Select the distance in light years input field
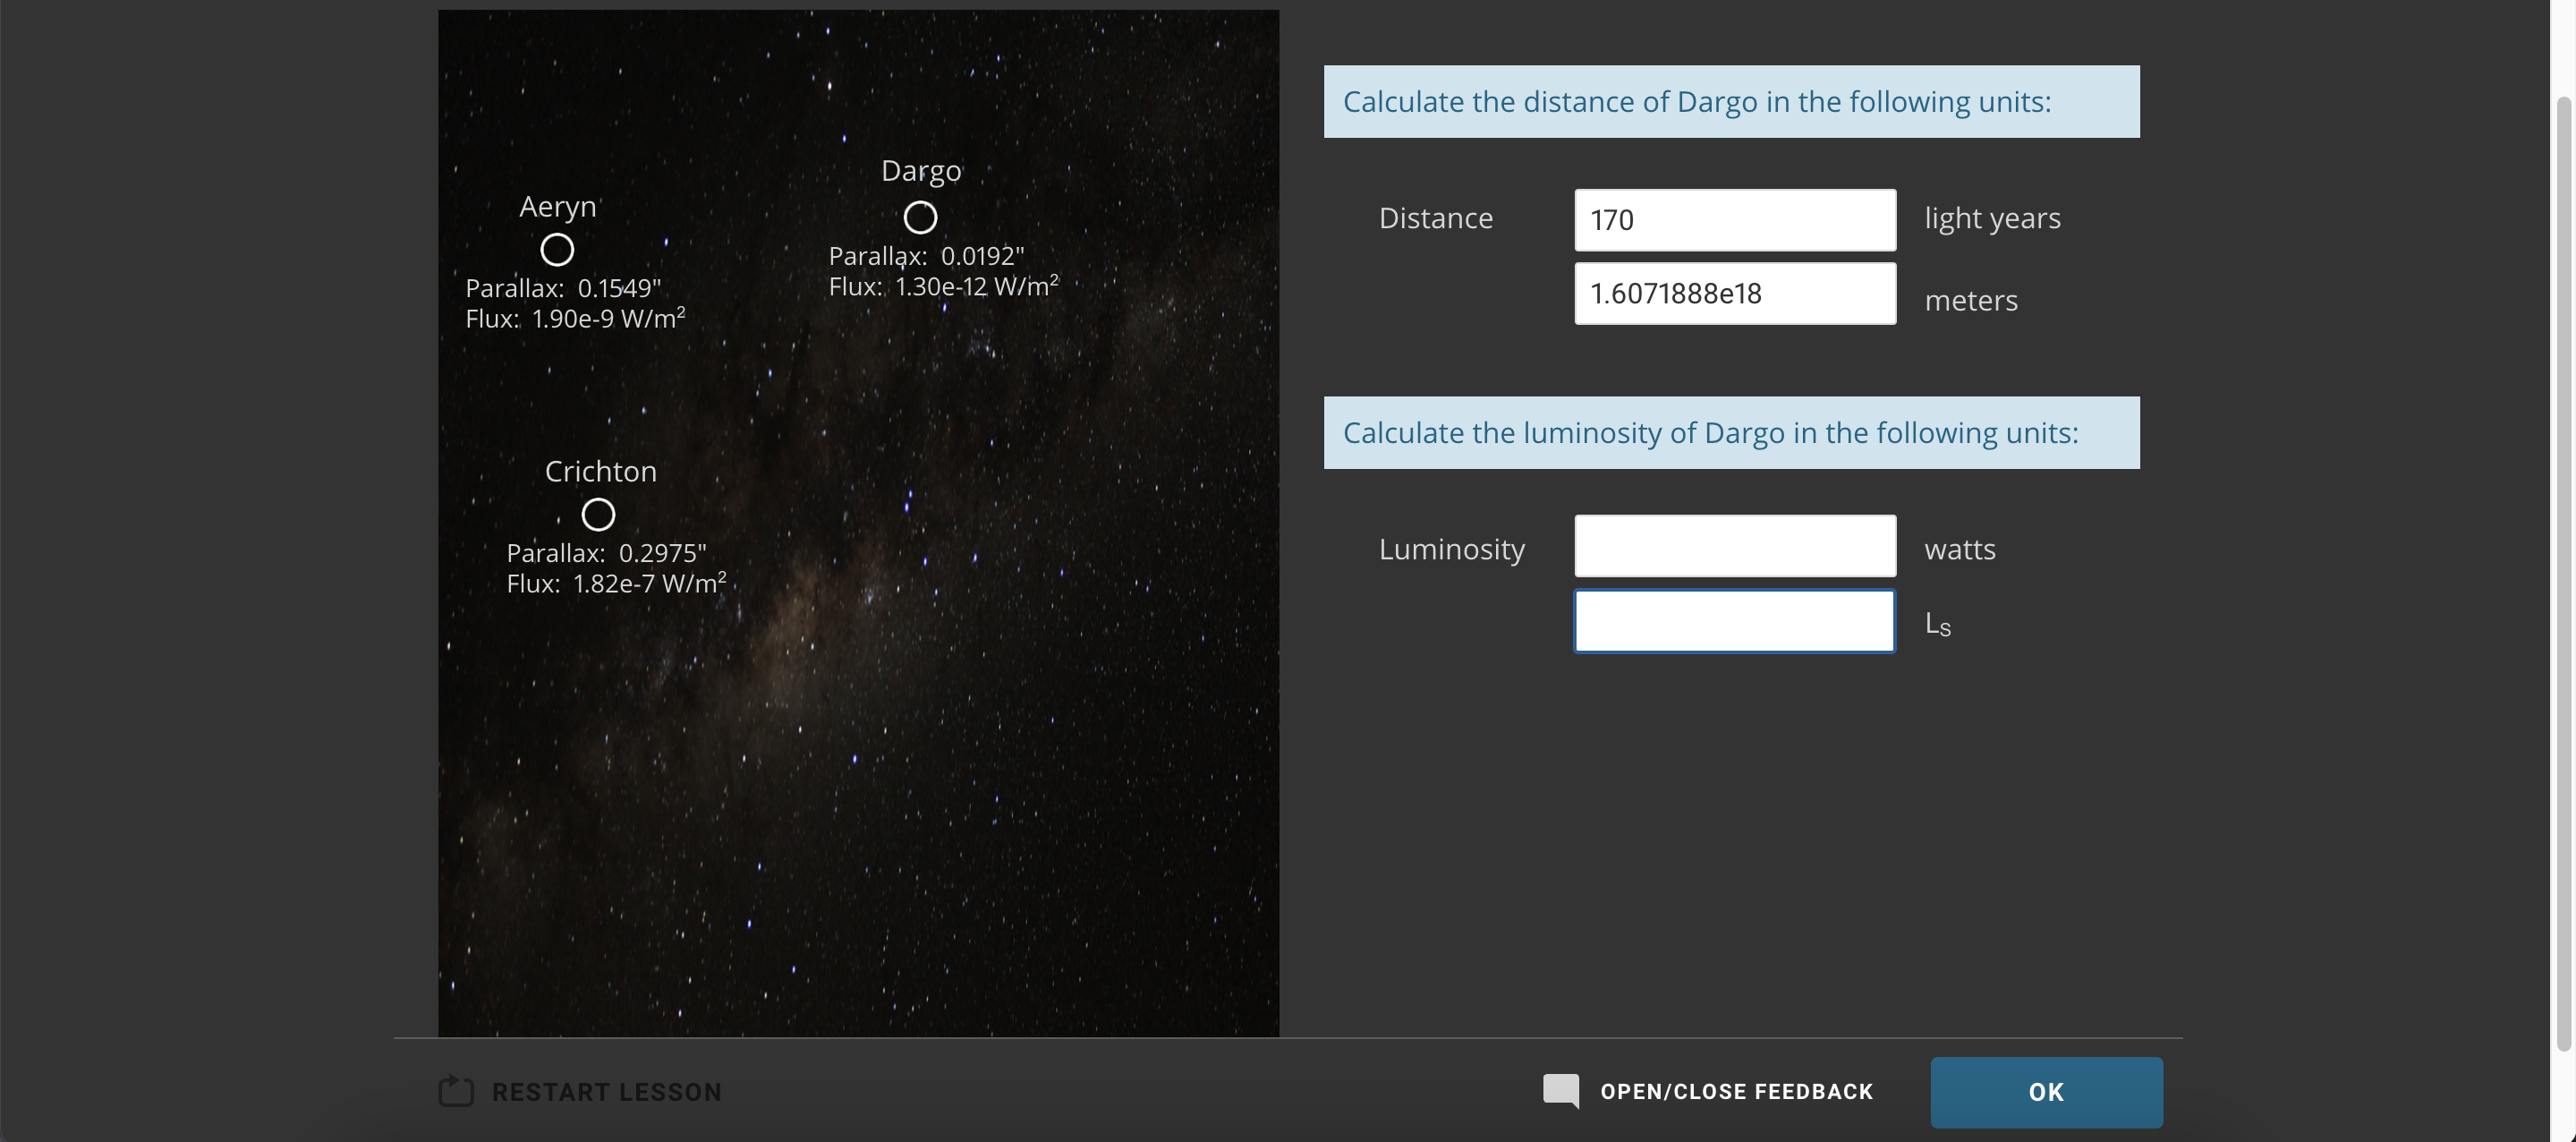Viewport: 2576px width, 1142px height. (x=1733, y=219)
